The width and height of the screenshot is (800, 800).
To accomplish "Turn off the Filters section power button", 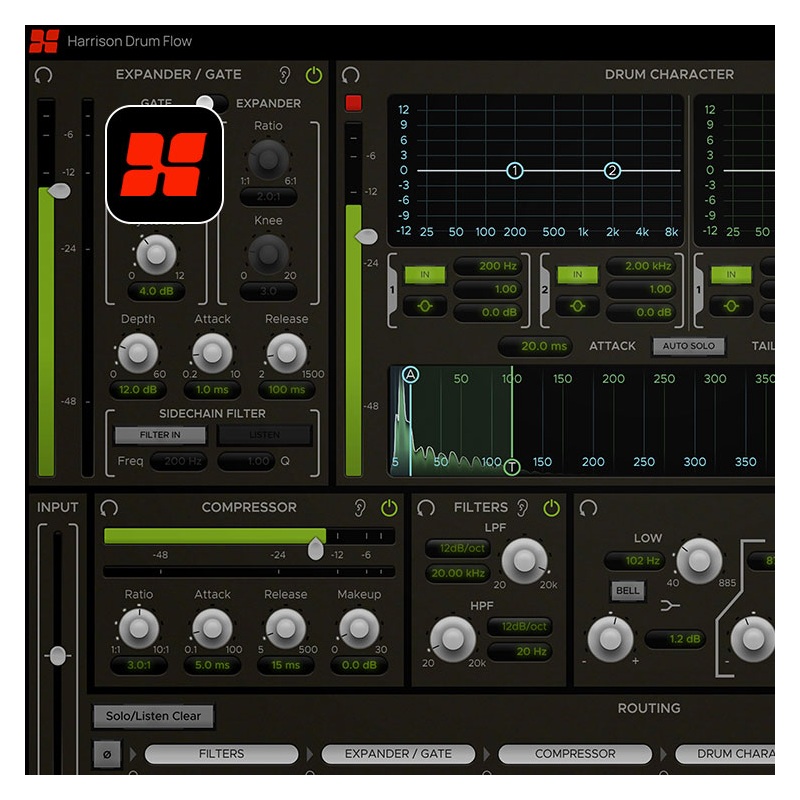I will 551,508.
